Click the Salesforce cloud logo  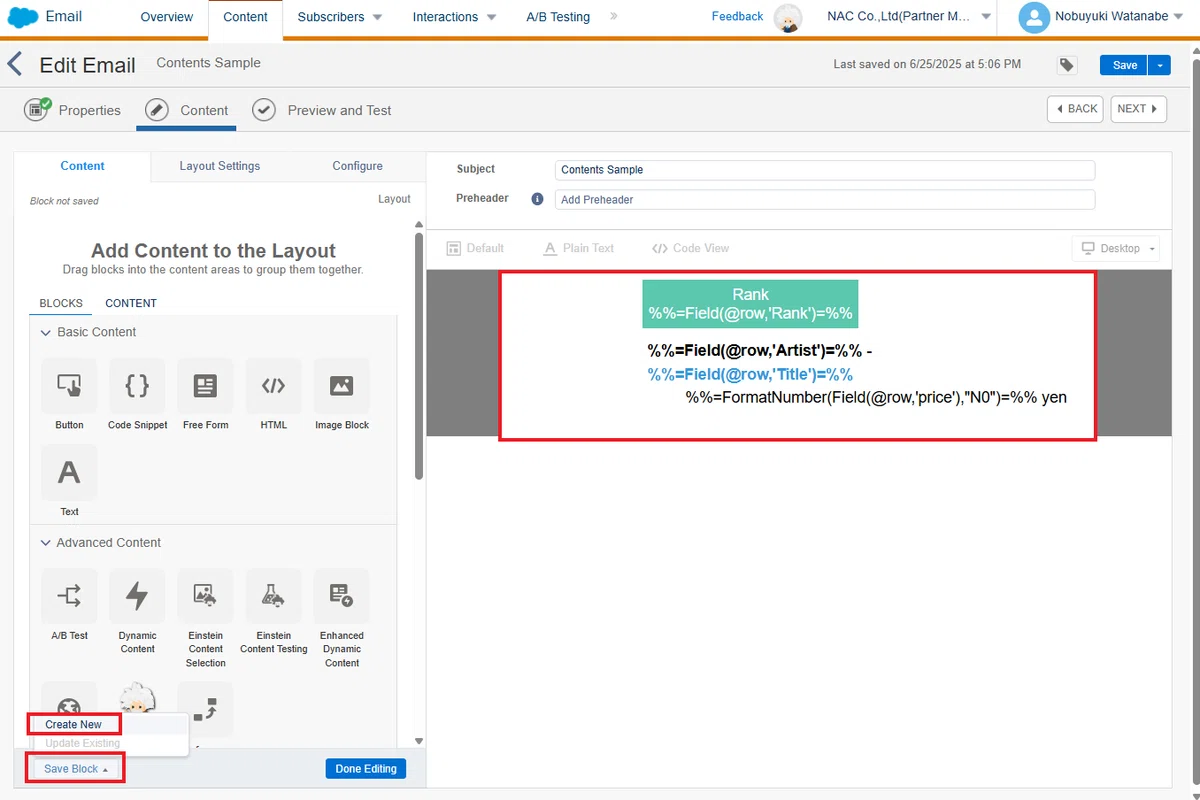23,17
